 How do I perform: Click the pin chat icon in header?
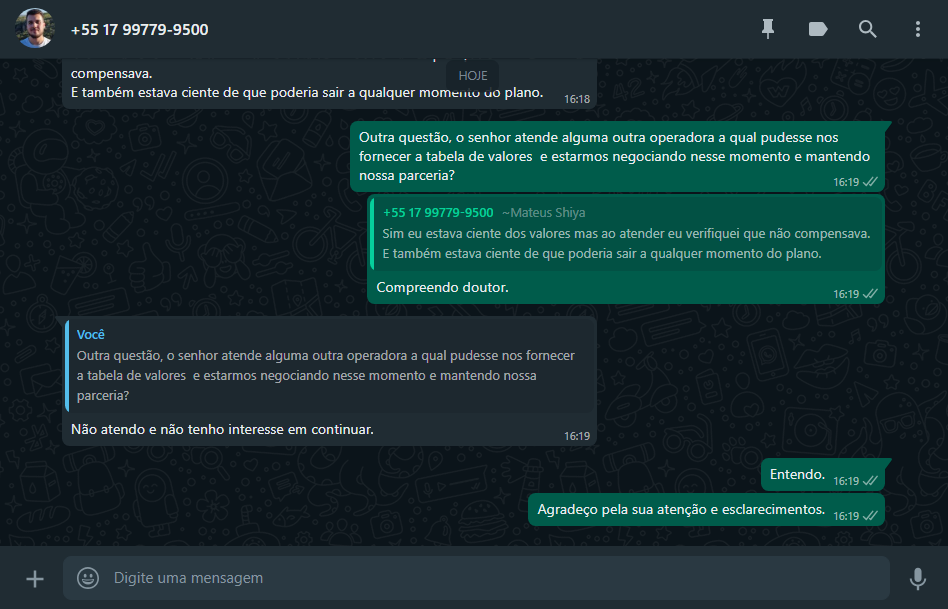pos(768,29)
